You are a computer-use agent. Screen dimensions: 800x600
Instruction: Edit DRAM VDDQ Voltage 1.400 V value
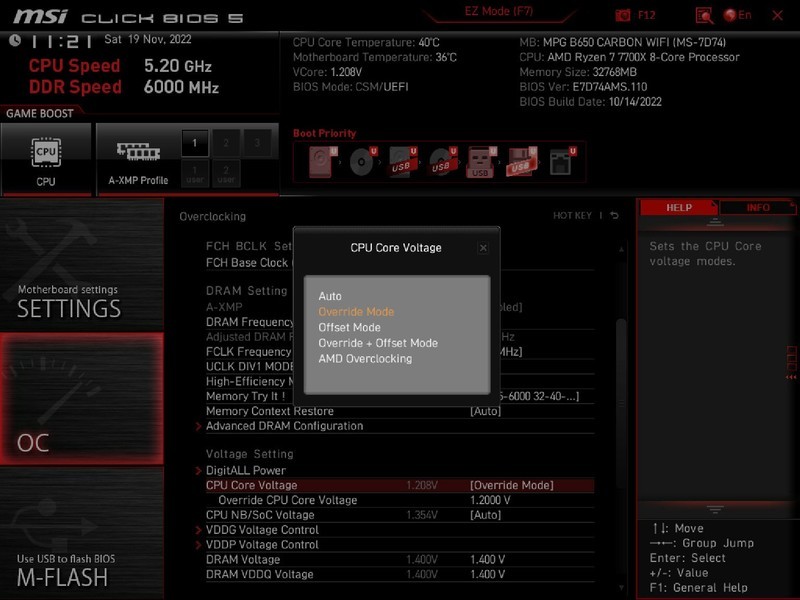pyautogui.click(x=487, y=574)
